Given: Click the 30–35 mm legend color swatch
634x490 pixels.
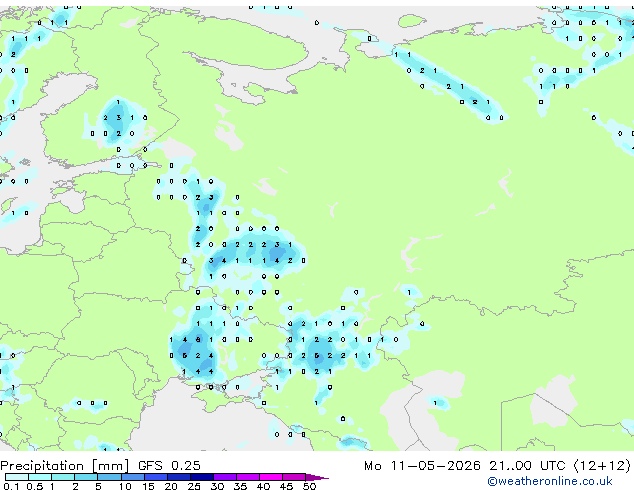Looking at the screenshot, I should (x=225, y=477).
